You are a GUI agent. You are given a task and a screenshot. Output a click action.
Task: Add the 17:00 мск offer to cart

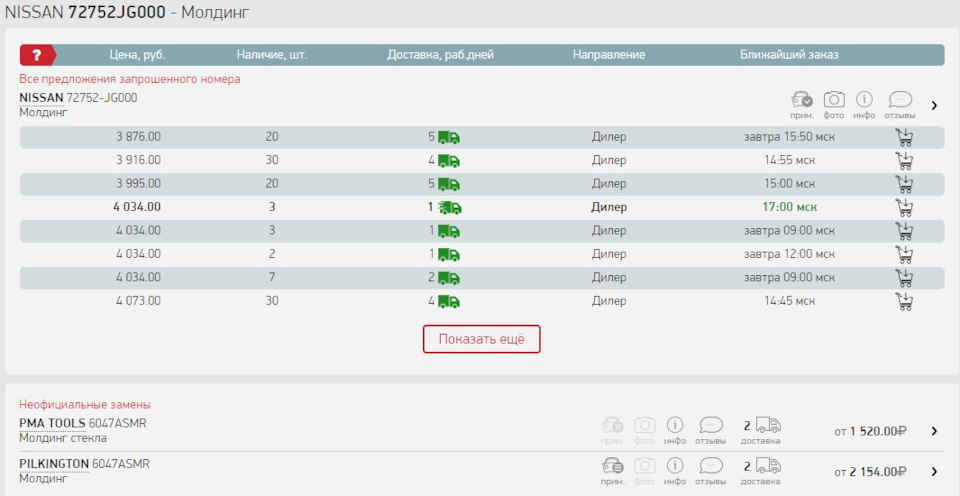pyautogui.click(x=904, y=208)
